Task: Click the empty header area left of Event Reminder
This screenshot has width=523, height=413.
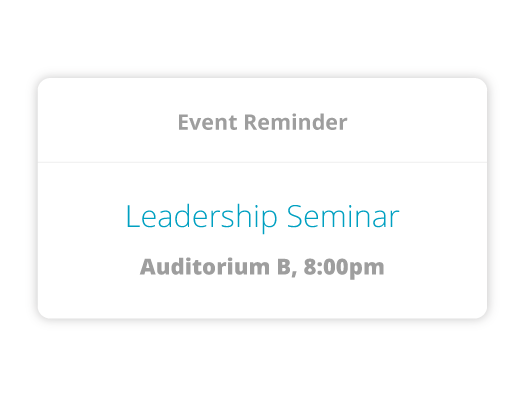Action: (108, 120)
